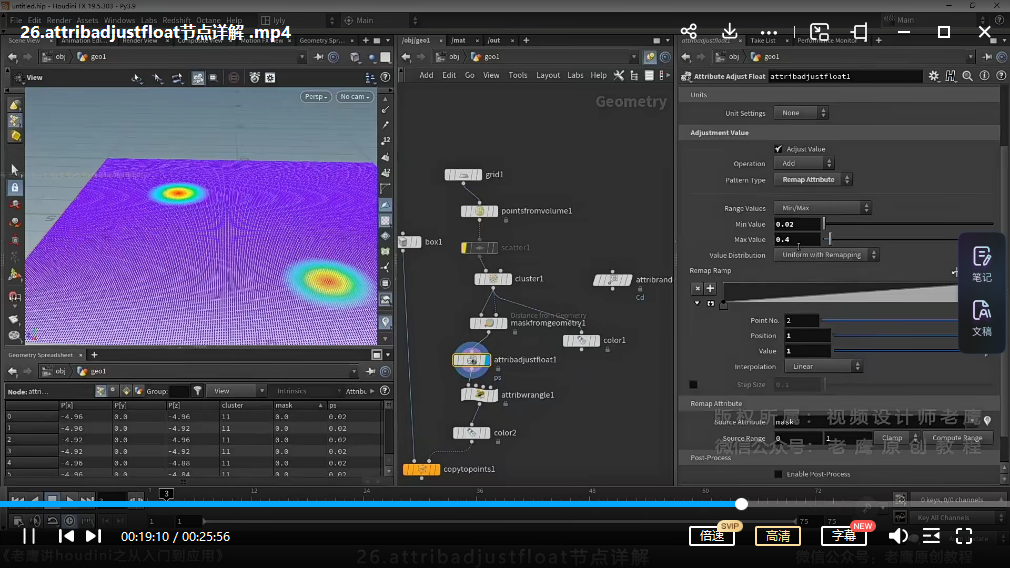The width and height of the screenshot is (1010, 568).
Task: Click the parameter gear settings icon
Action: (934, 76)
